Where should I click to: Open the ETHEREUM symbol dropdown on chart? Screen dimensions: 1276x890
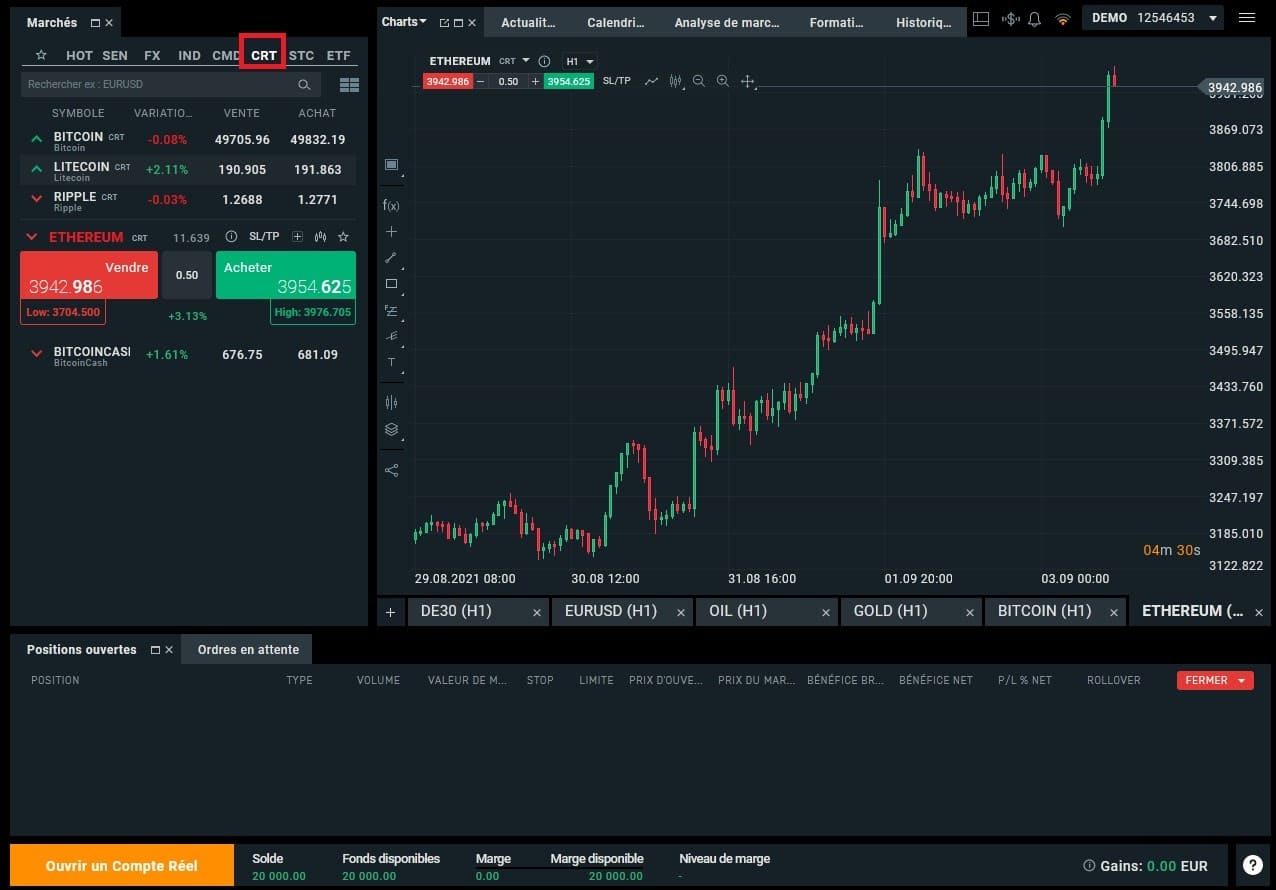point(525,61)
